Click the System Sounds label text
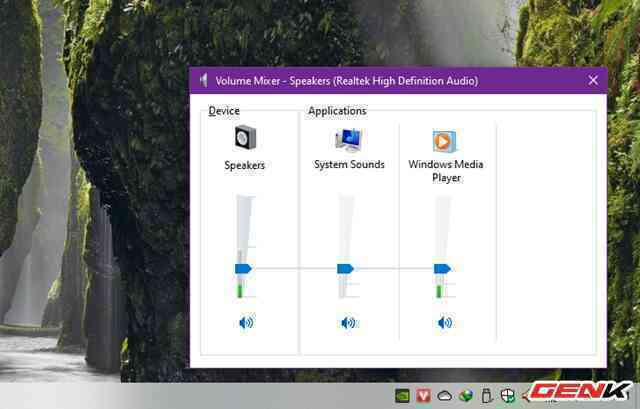640x409 pixels. [349, 164]
